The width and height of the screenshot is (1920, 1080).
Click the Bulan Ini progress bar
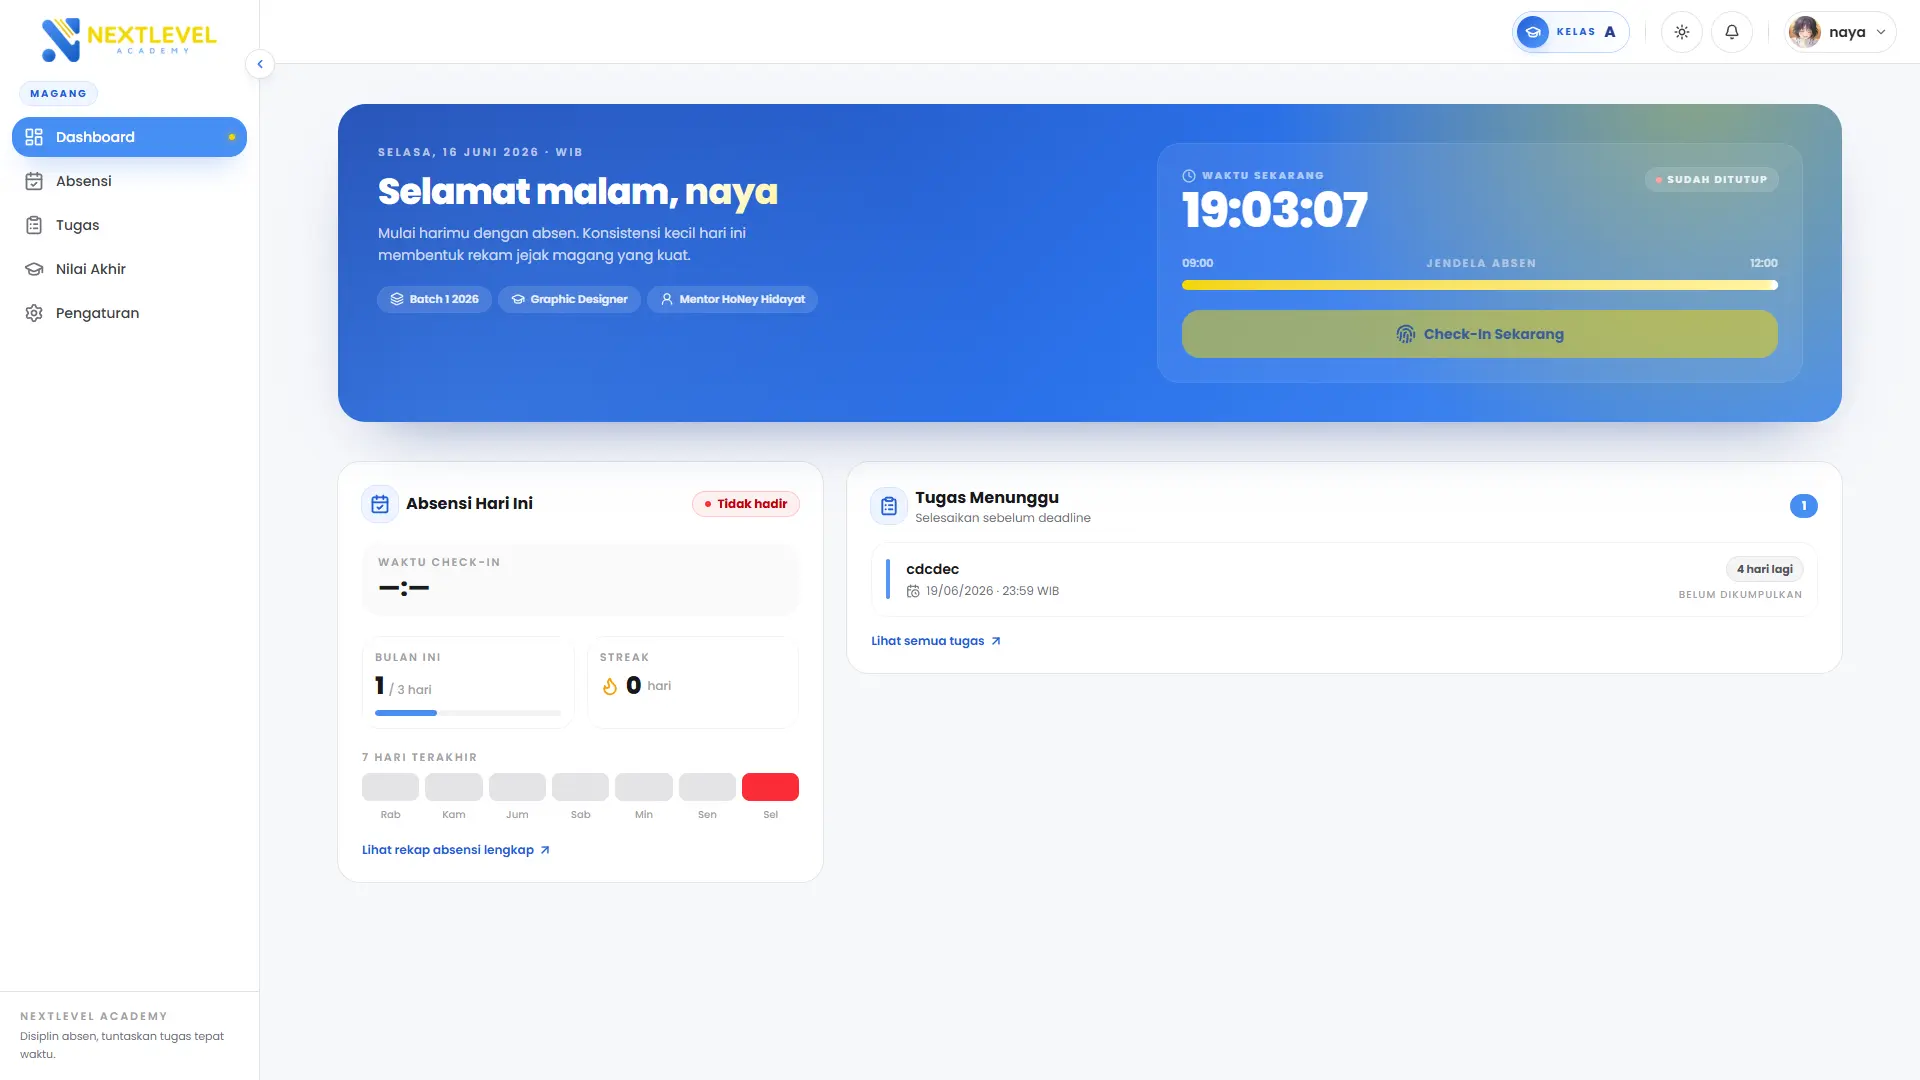pos(467,713)
